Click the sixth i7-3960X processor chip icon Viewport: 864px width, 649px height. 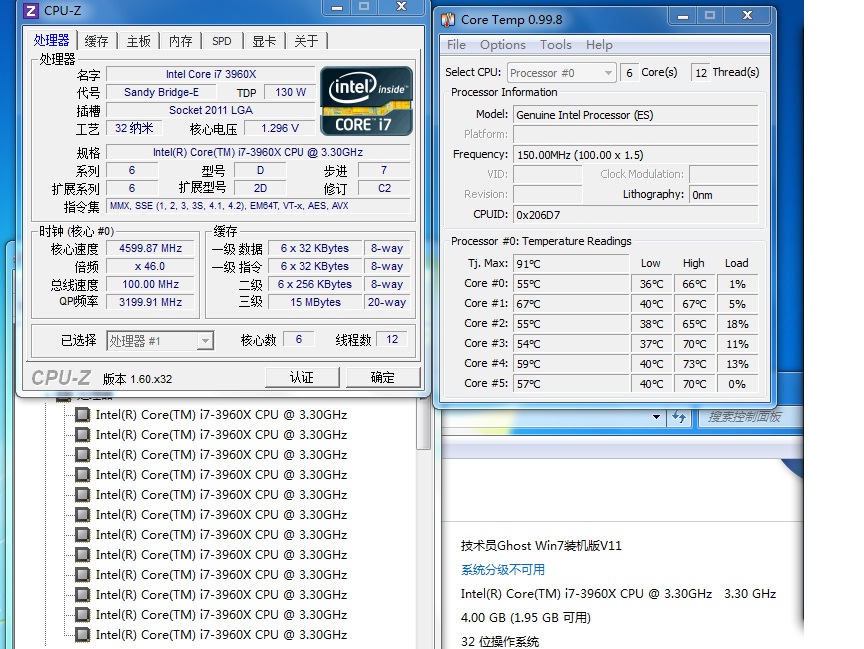pos(83,515)
